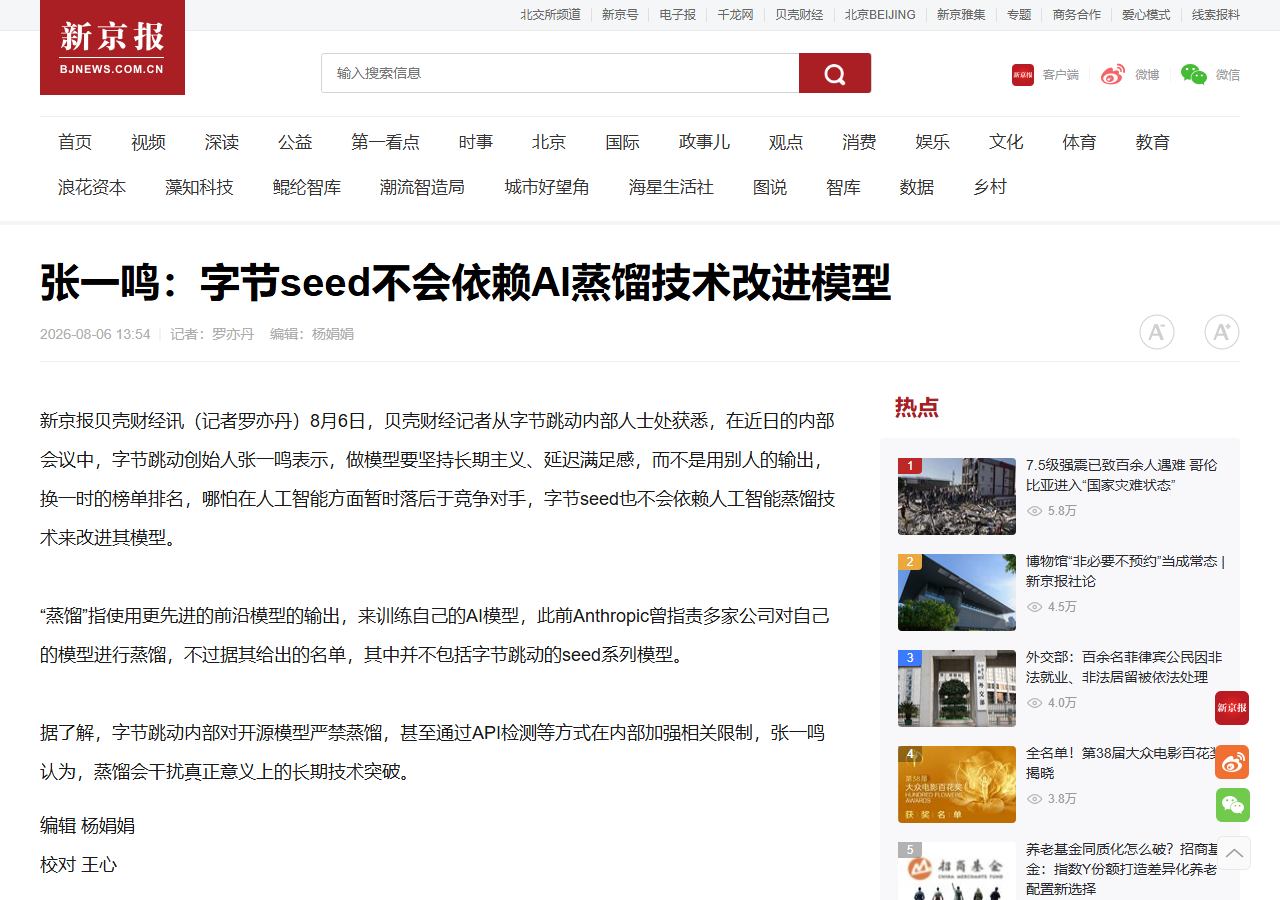
Task: Open the 图说 section
Action: 770,187
